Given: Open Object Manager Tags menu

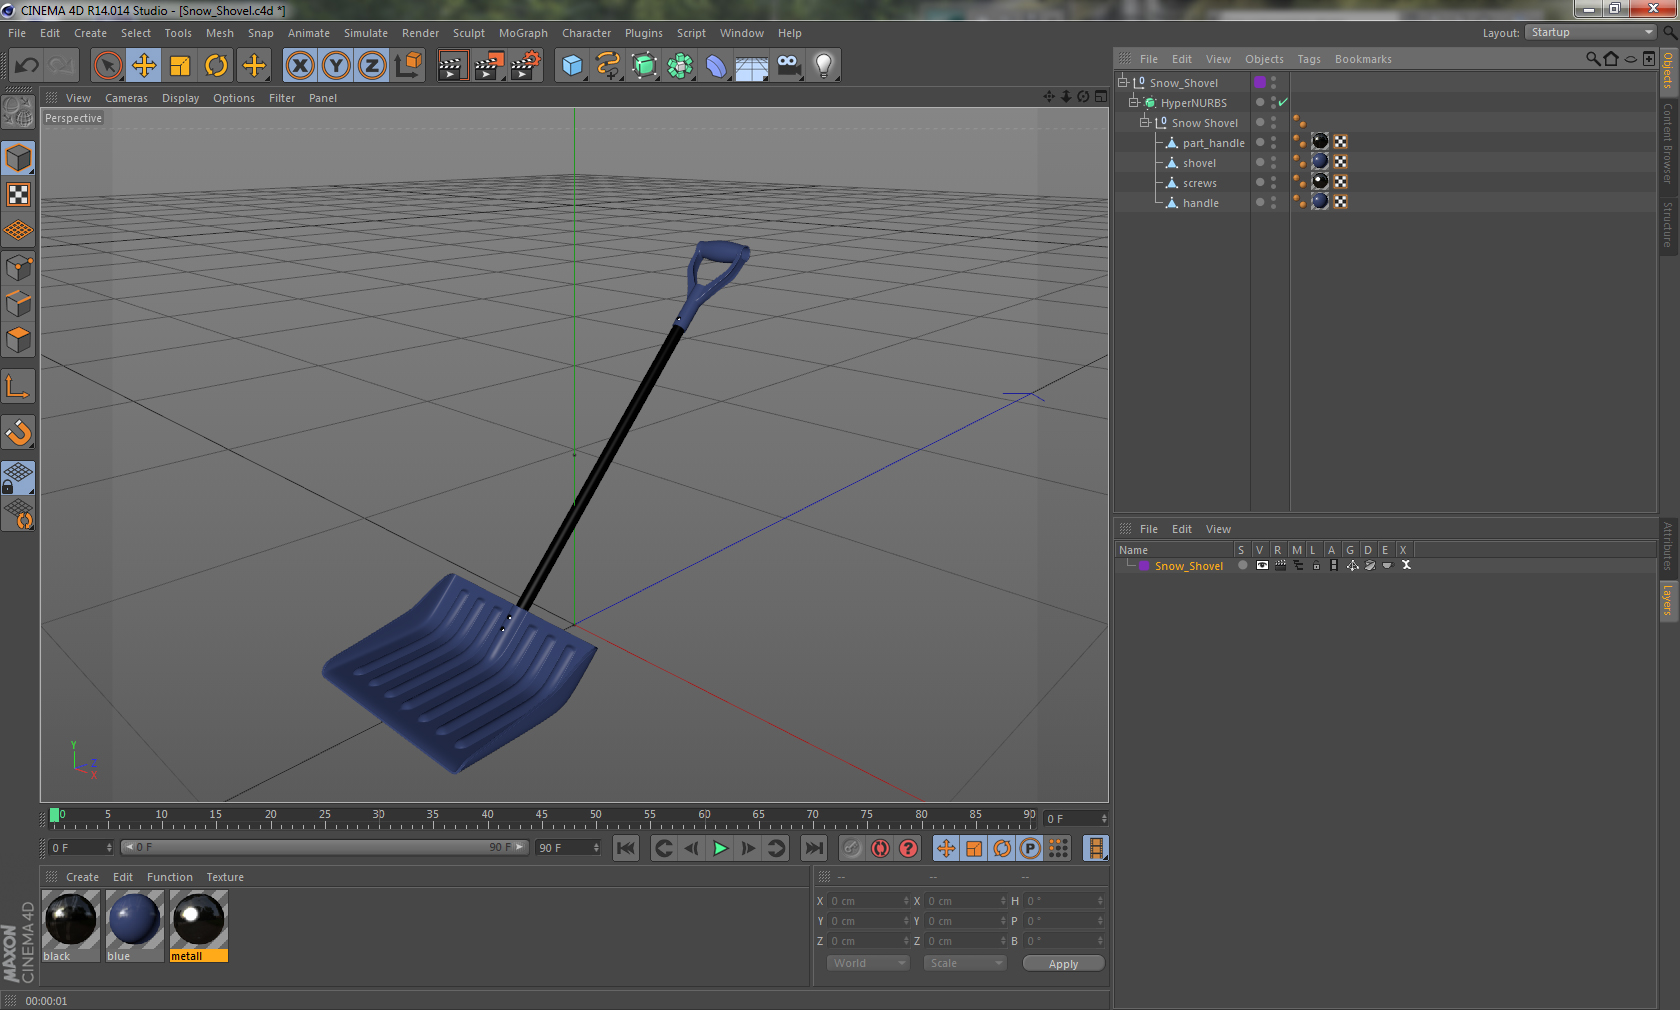Looking at the screenshot, I should [1309, 59].
